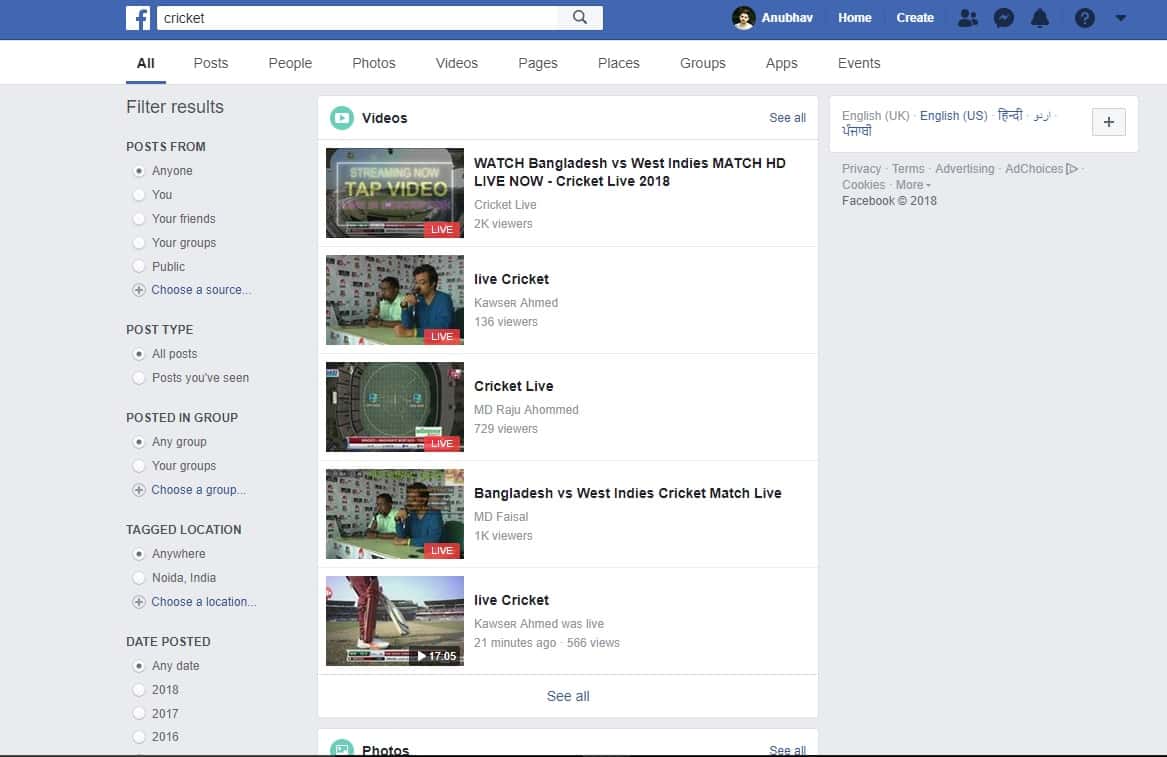This screenshot has width=1167, height=757.
Task: Select the Any group radio button
Action: point(138,442)
